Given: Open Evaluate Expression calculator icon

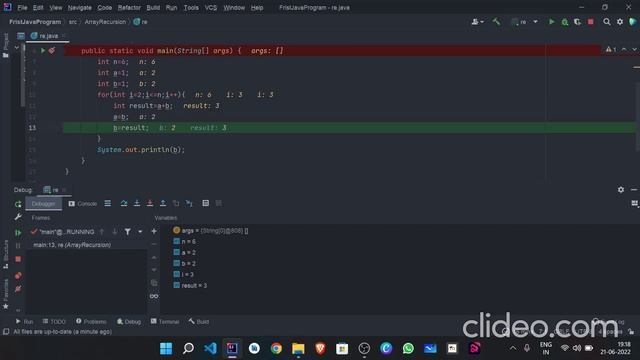Looking at the screenshot, I should tap(205, 203).
